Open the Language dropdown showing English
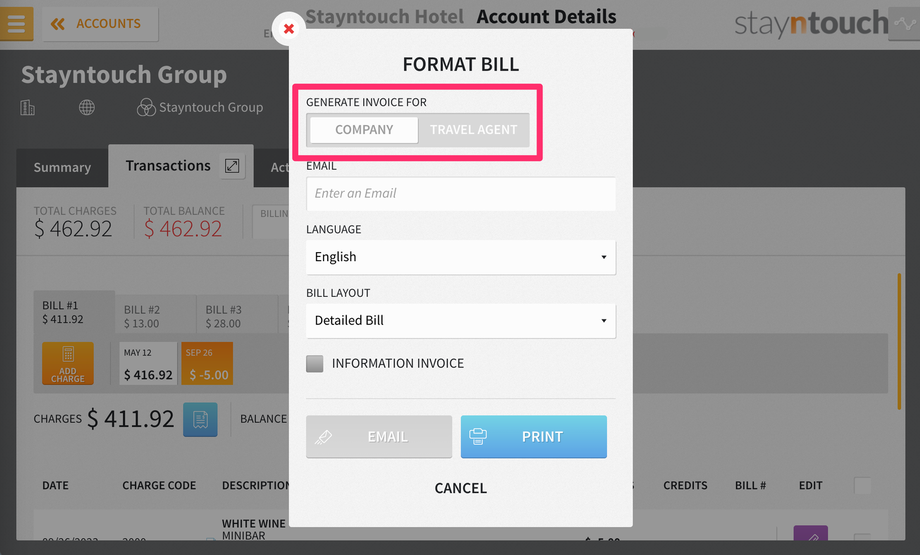The image size is (920, 555). 461,257
